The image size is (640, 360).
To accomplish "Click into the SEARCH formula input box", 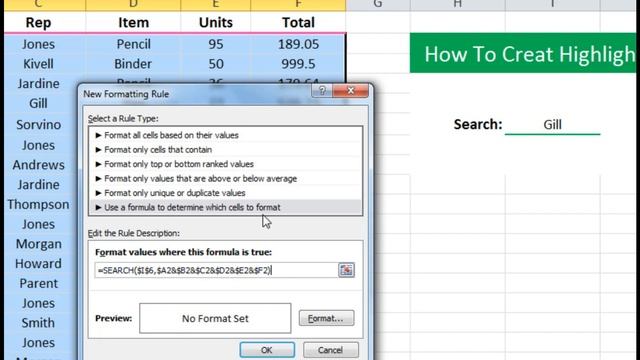I will (x=216, y=270).
